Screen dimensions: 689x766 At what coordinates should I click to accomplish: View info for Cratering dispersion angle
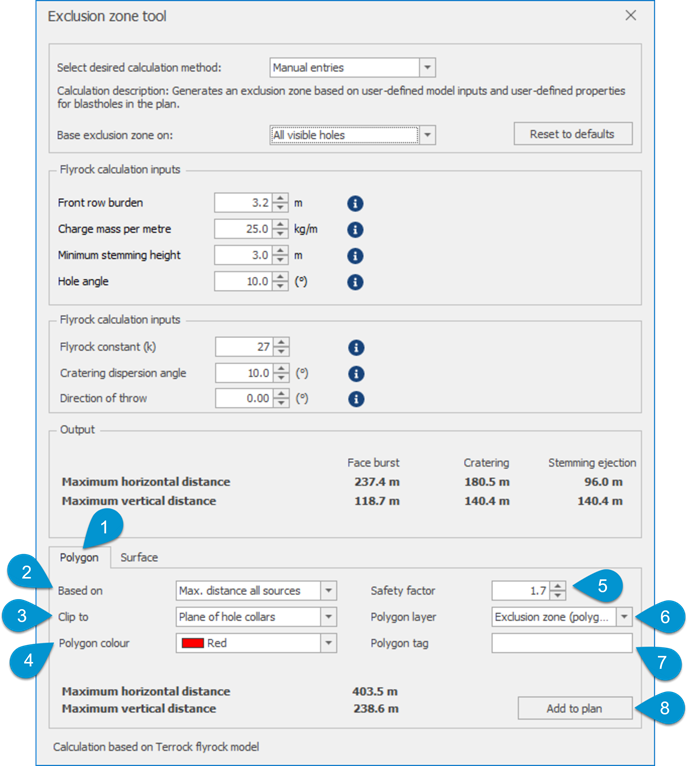[x=356, y=374]
